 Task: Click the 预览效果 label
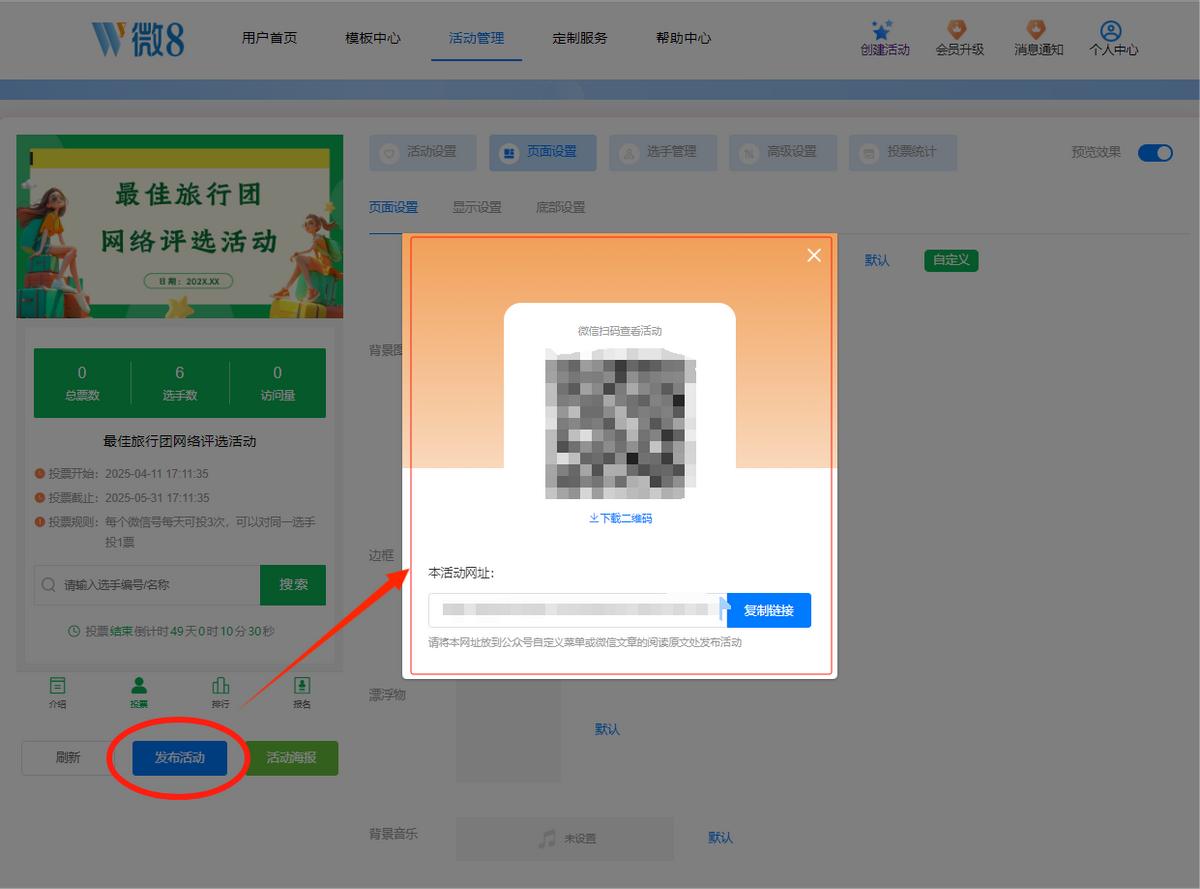pyautogui.click(x=1096, y=152)
